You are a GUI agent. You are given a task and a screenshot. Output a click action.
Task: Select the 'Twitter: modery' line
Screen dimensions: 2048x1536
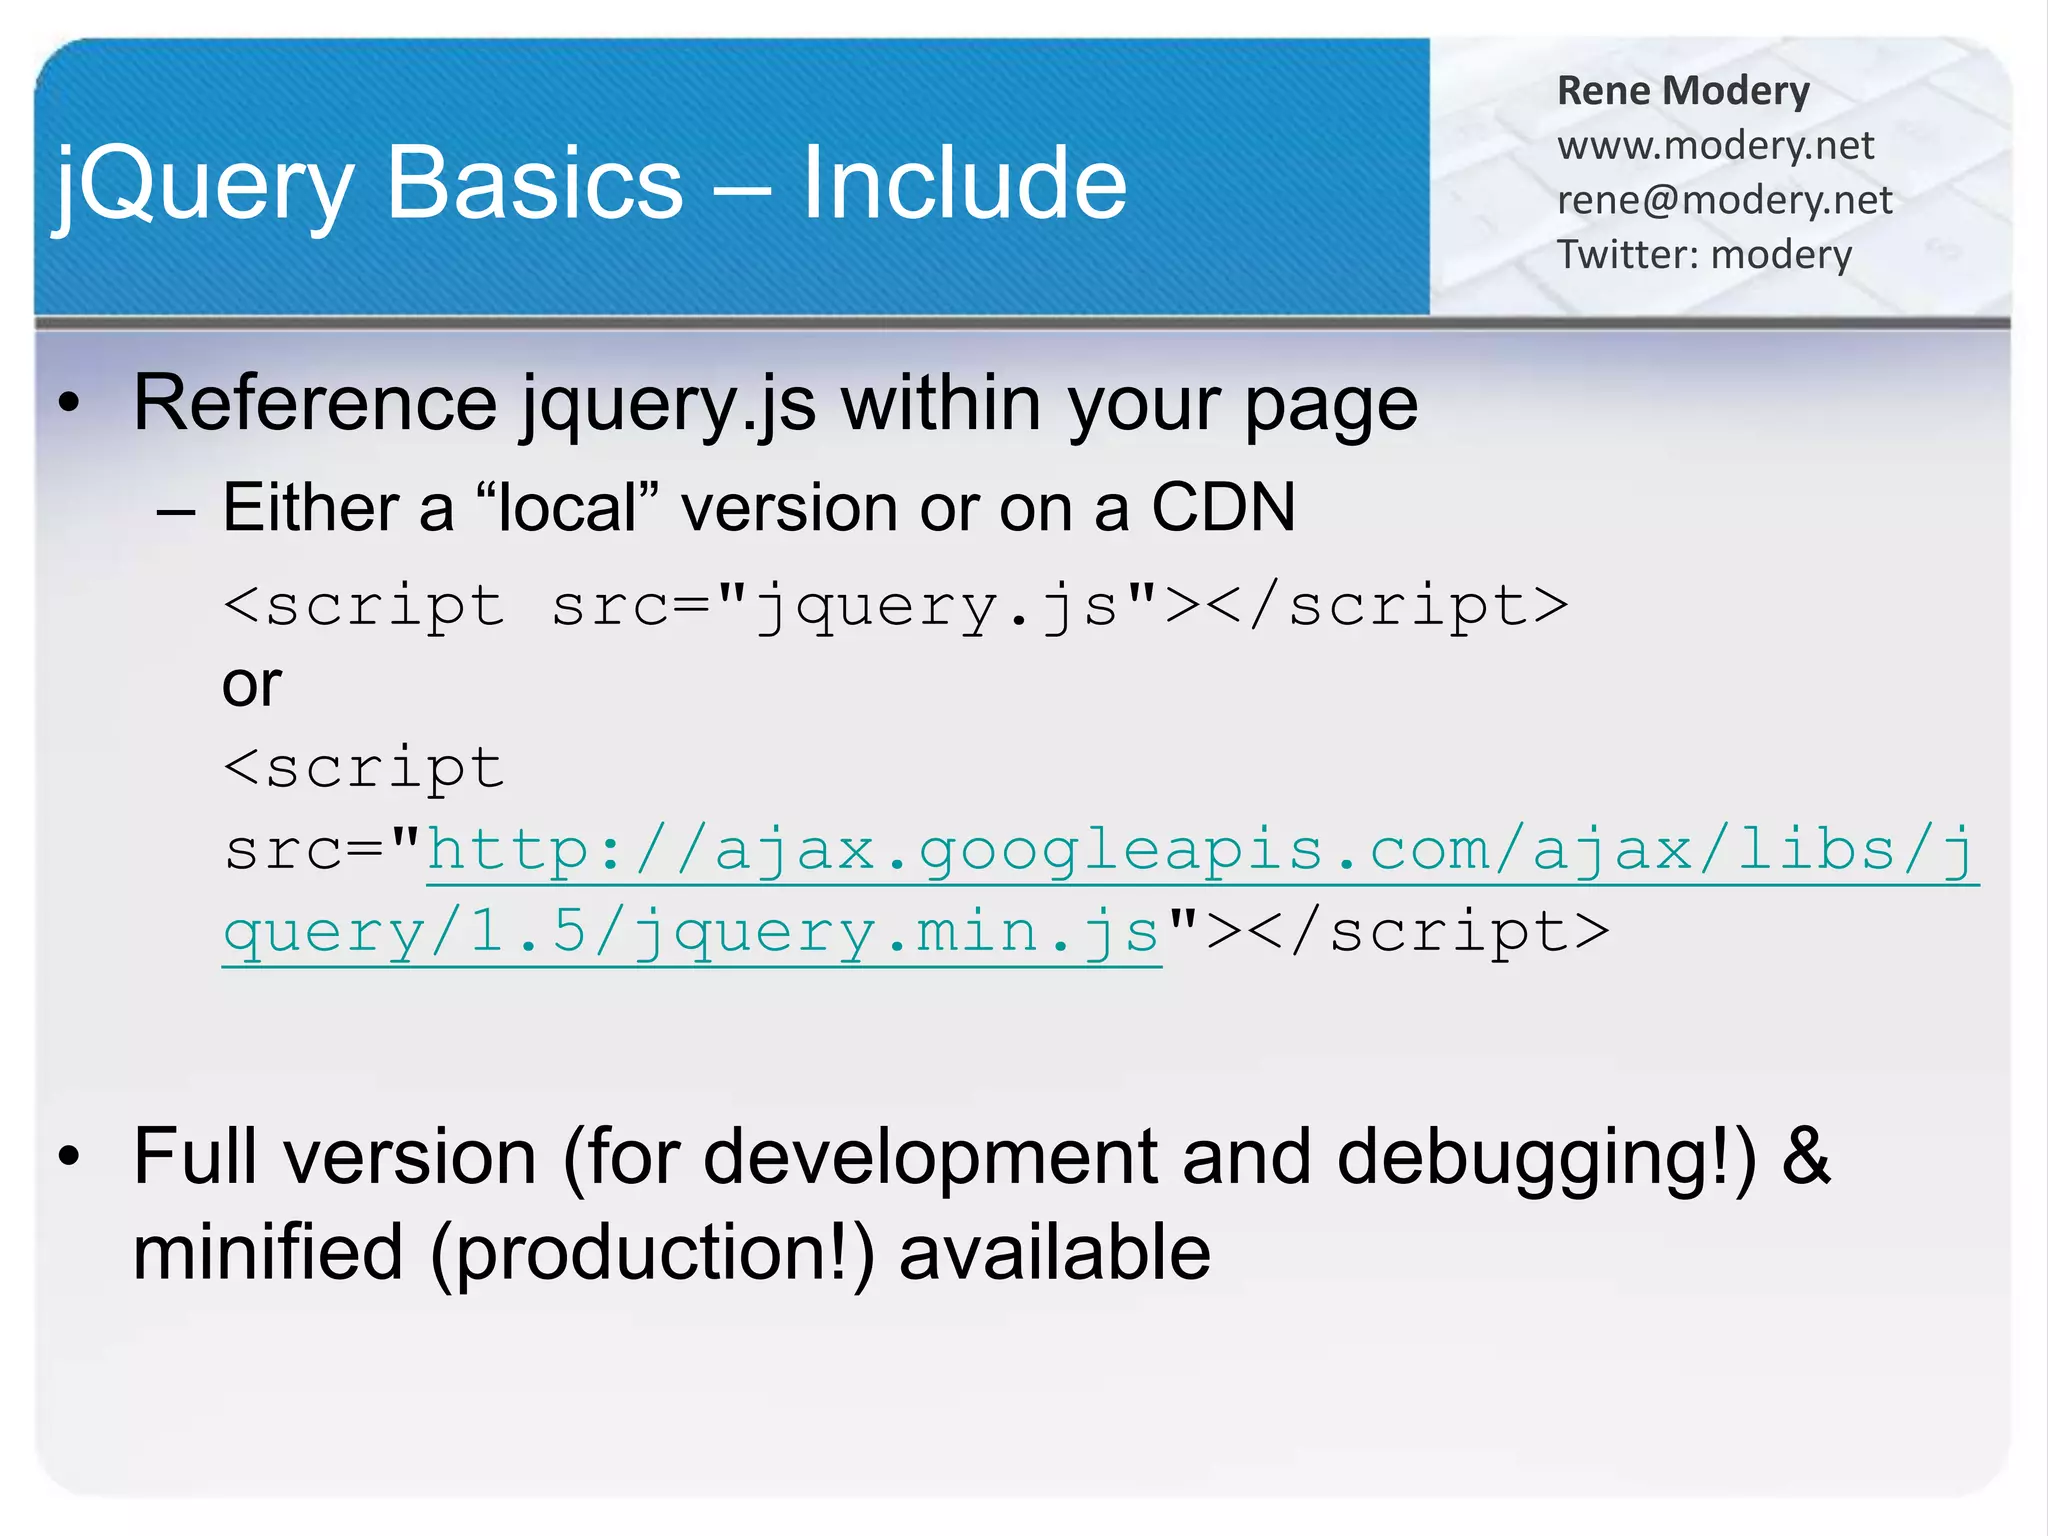[x=1704, y=254]
